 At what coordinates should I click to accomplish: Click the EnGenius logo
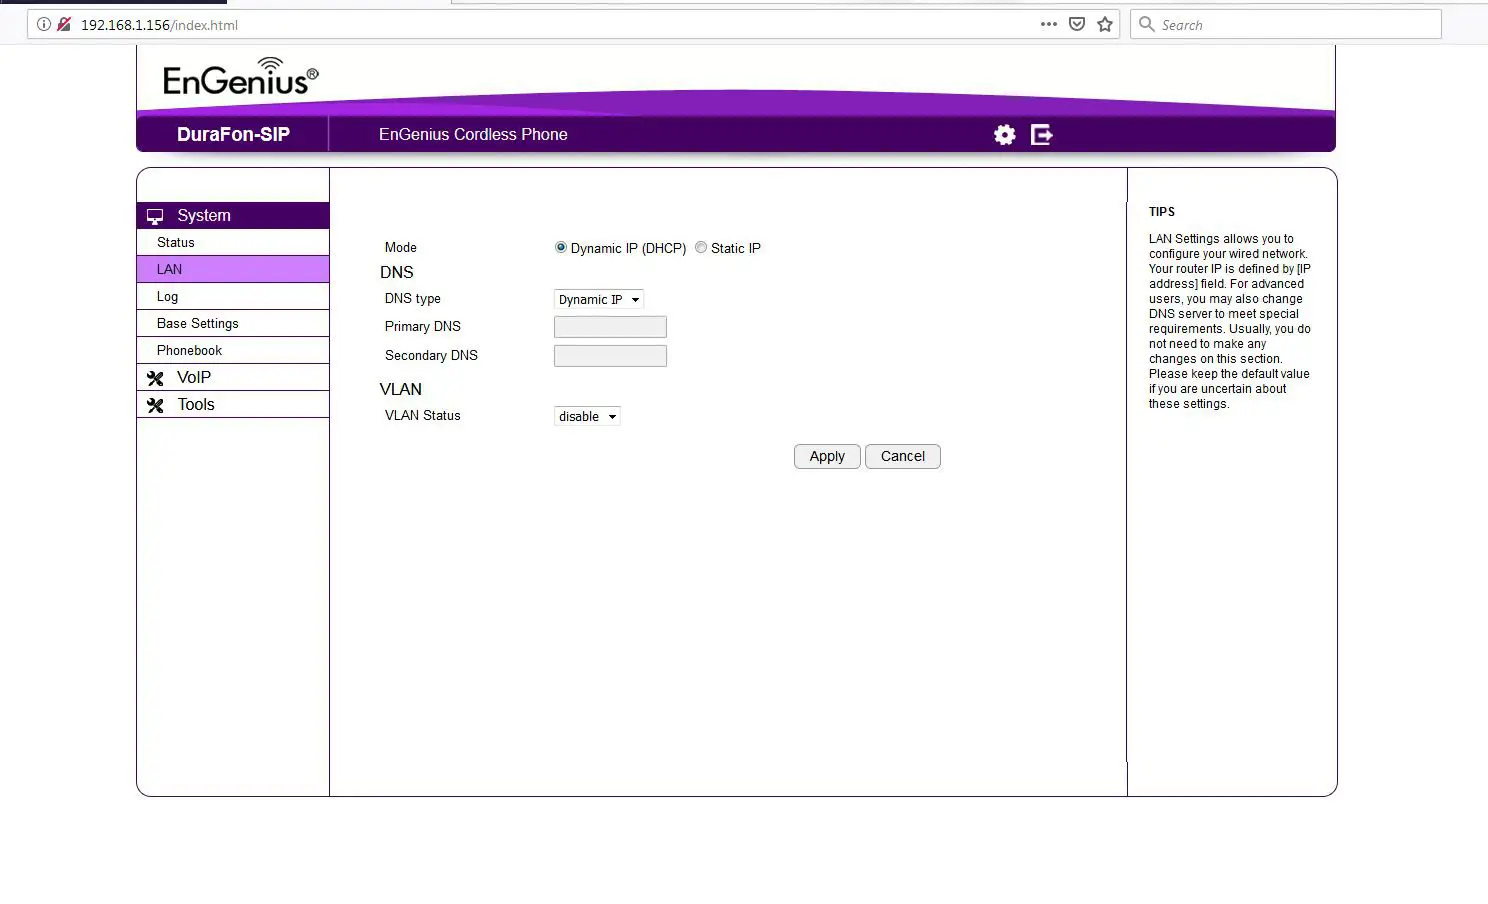click(238, 77)
